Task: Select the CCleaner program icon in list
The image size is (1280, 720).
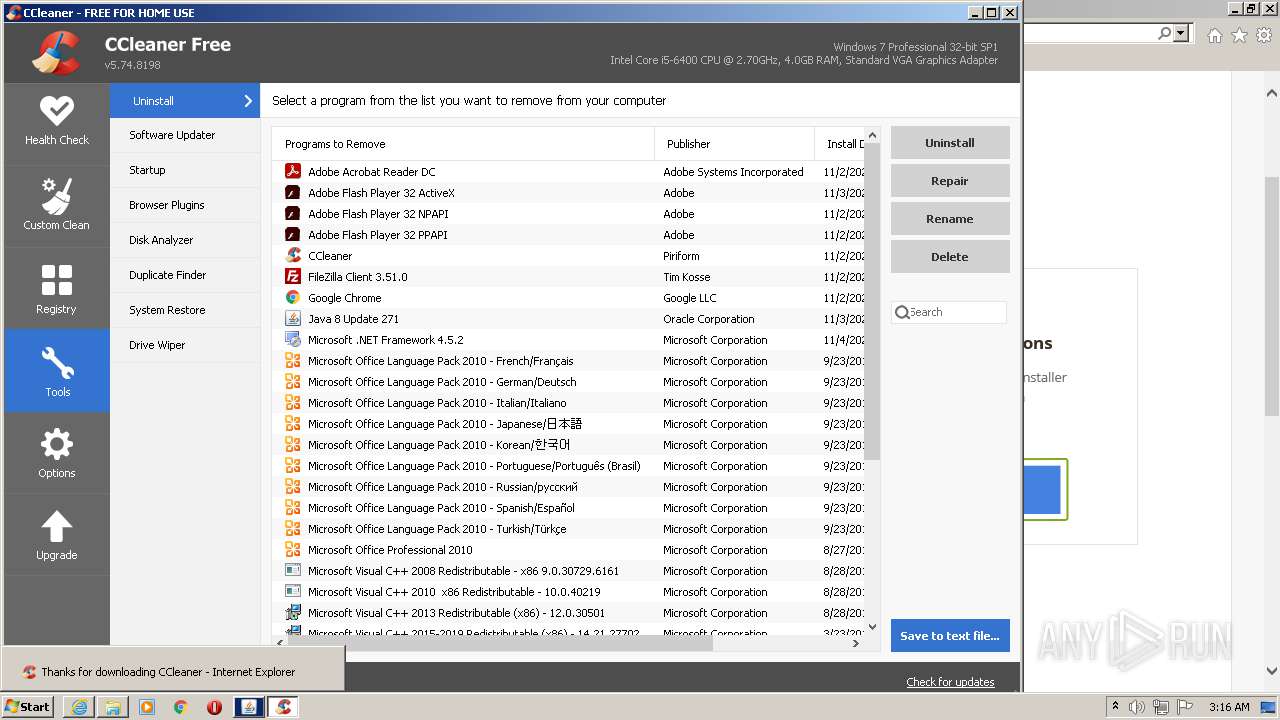Action: pos(293,255)
